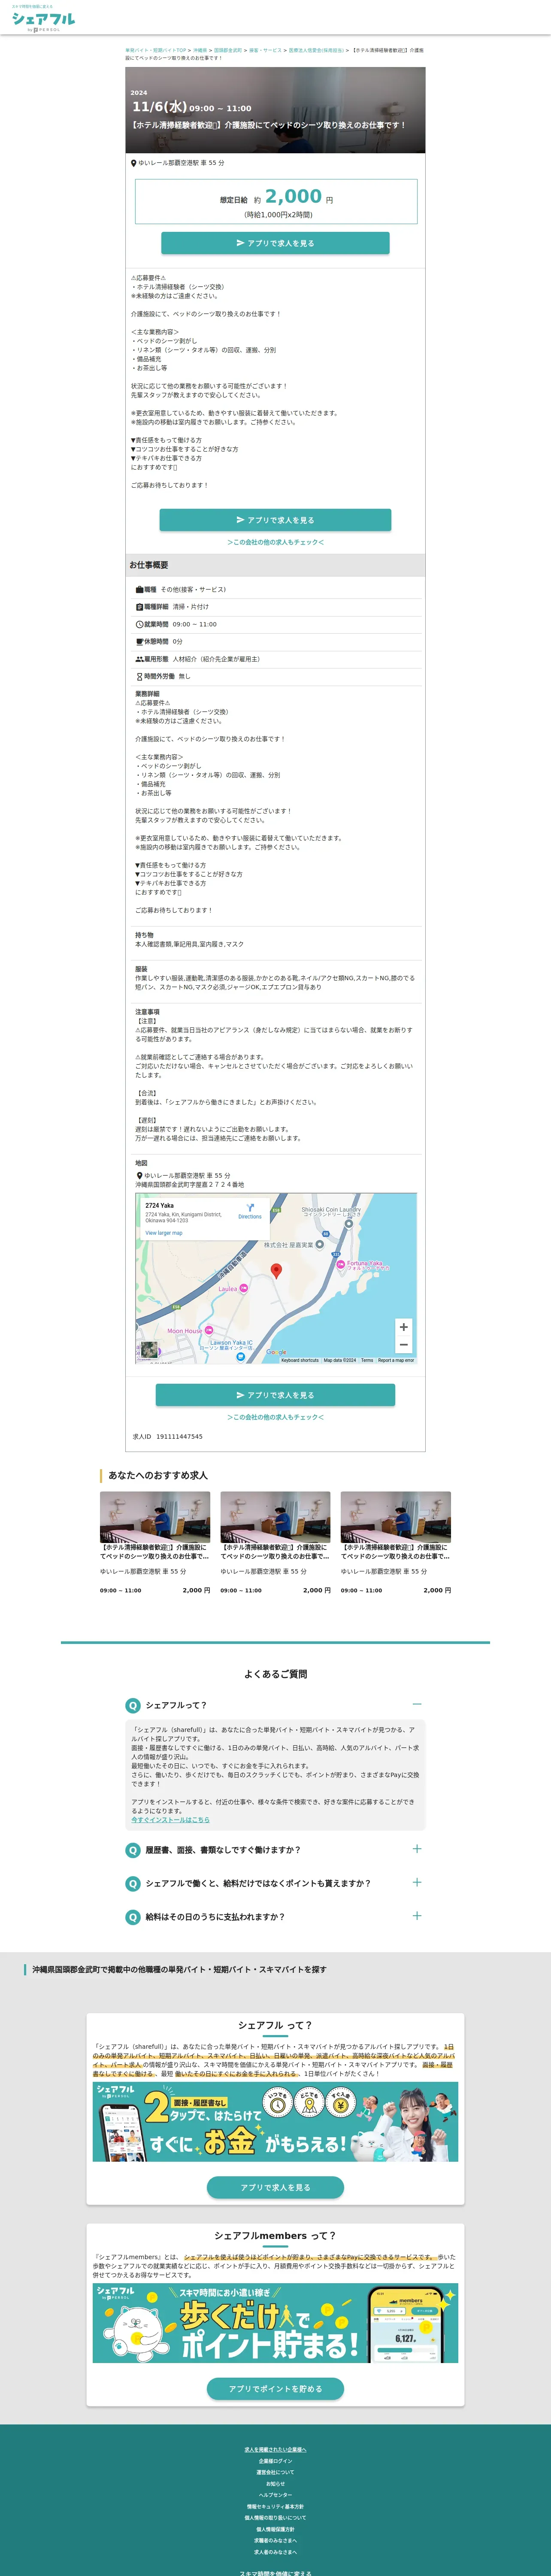Open the 接客・サービス breadcrumb link

tap(265, 50)
